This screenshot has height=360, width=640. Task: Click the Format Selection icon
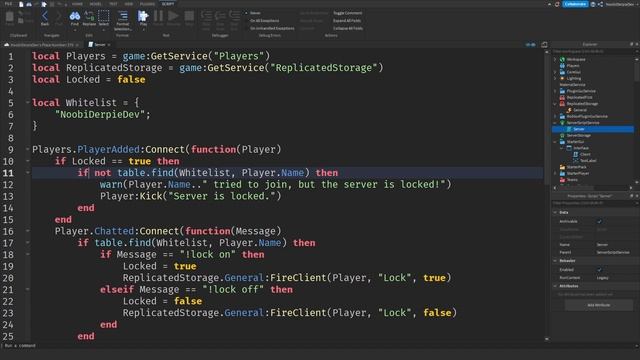coord(122,16)
